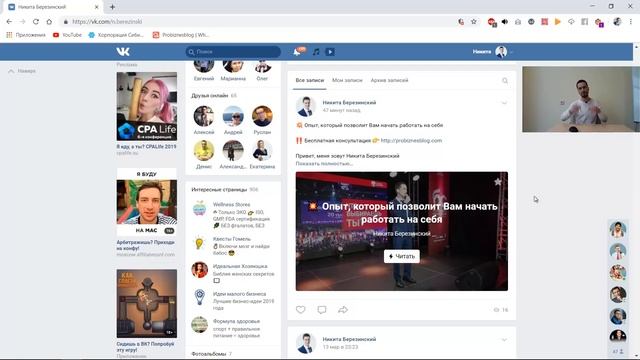Click the browser home icon
The height and width of the screenshot is (360, 640).
pos(49,22)
